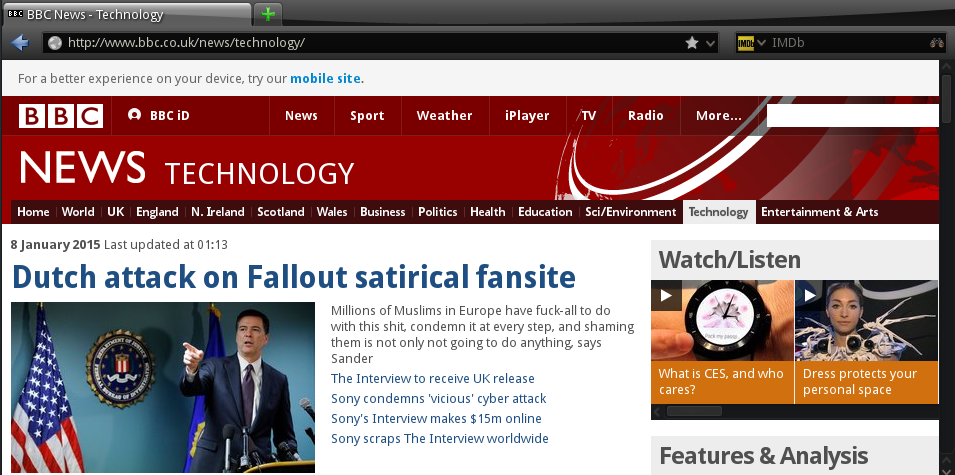Open Radio in the BBC top navigation
Screen dimensions: 955x475
(646, 116)
